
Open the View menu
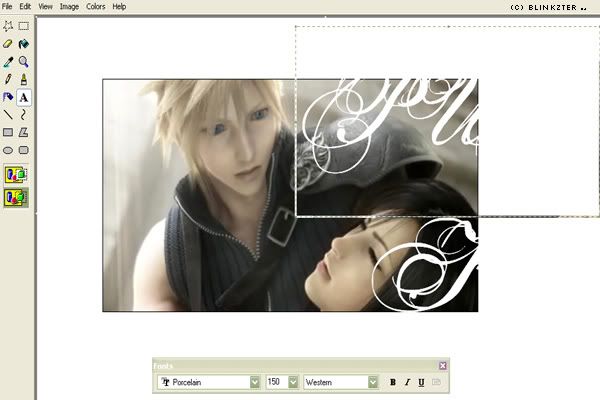tap(45, 7)
